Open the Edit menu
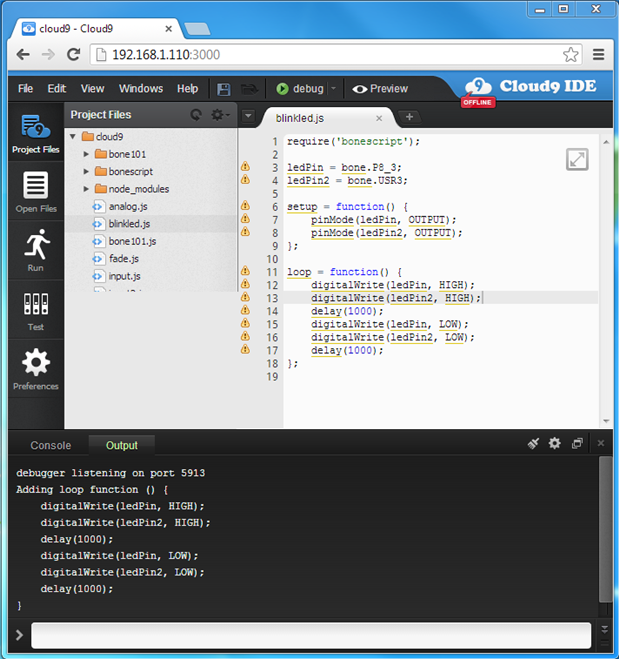This screenshot has width=619, height=659. 57,89
